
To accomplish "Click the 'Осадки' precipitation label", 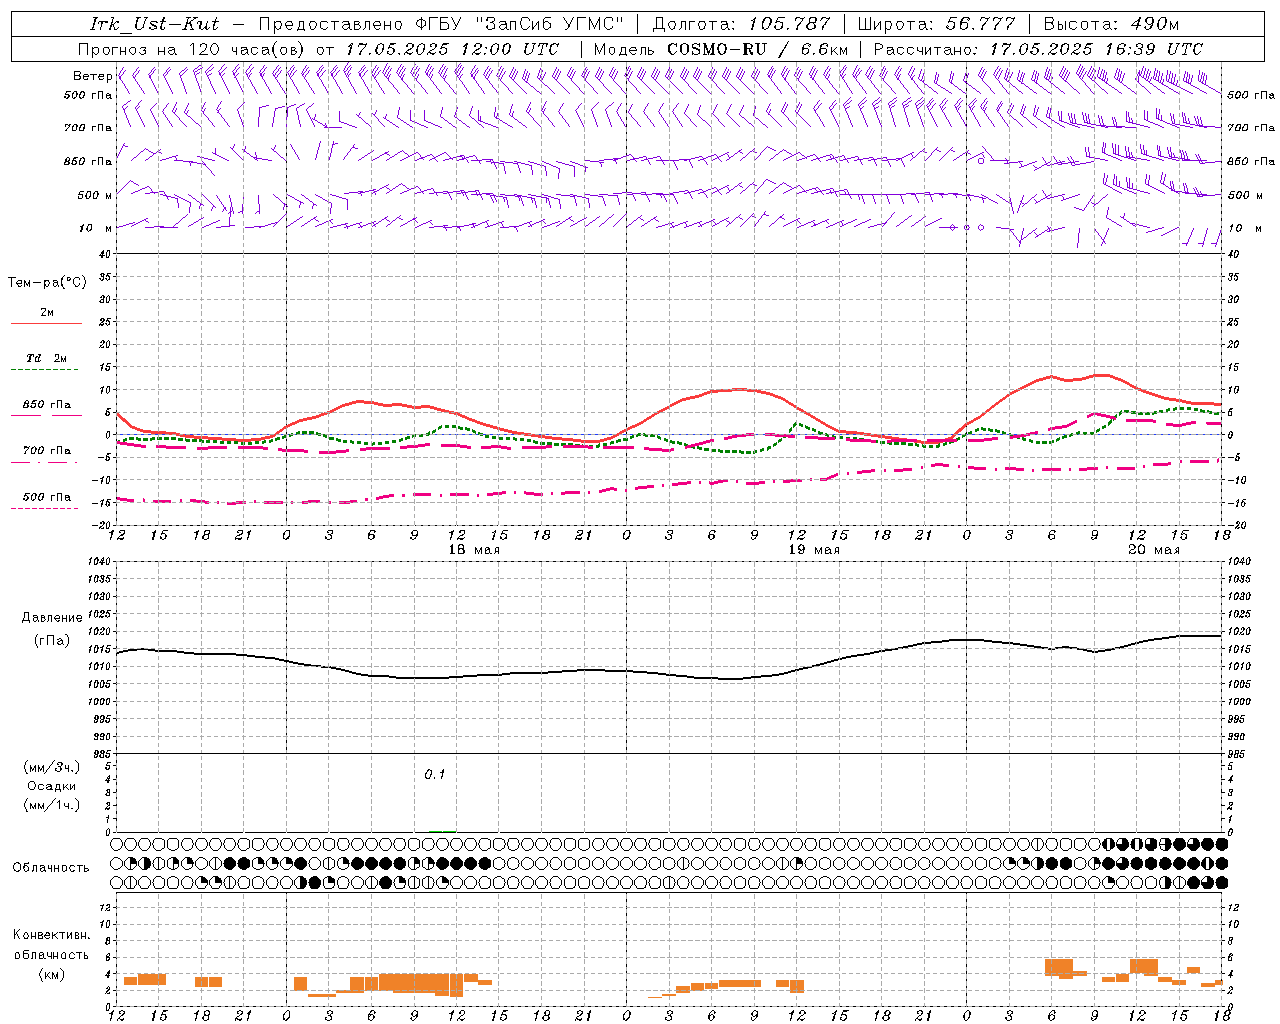I will [x=52, y=786].
